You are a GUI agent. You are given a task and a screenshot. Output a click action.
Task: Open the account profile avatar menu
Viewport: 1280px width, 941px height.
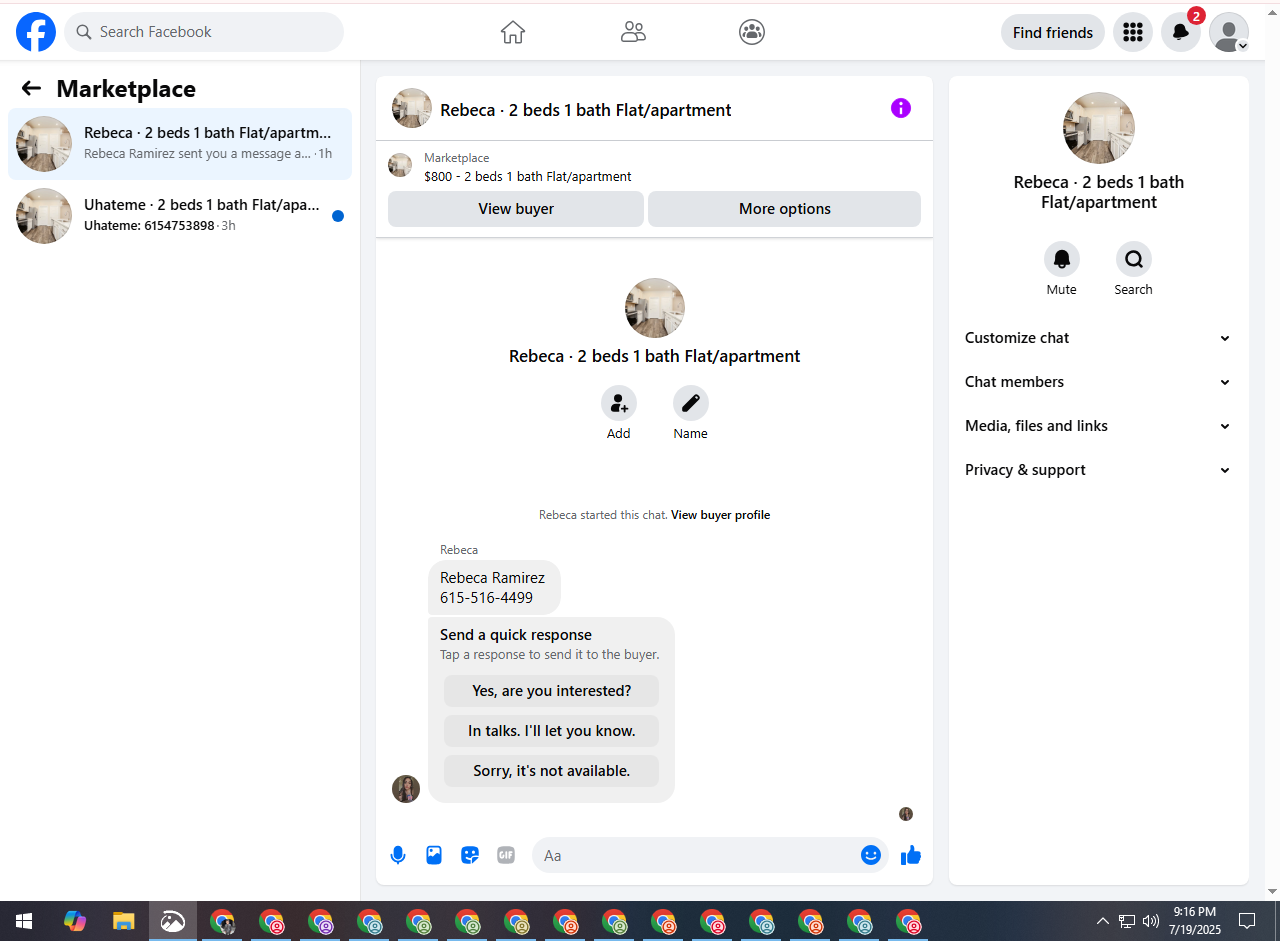tap(1229, 32)
